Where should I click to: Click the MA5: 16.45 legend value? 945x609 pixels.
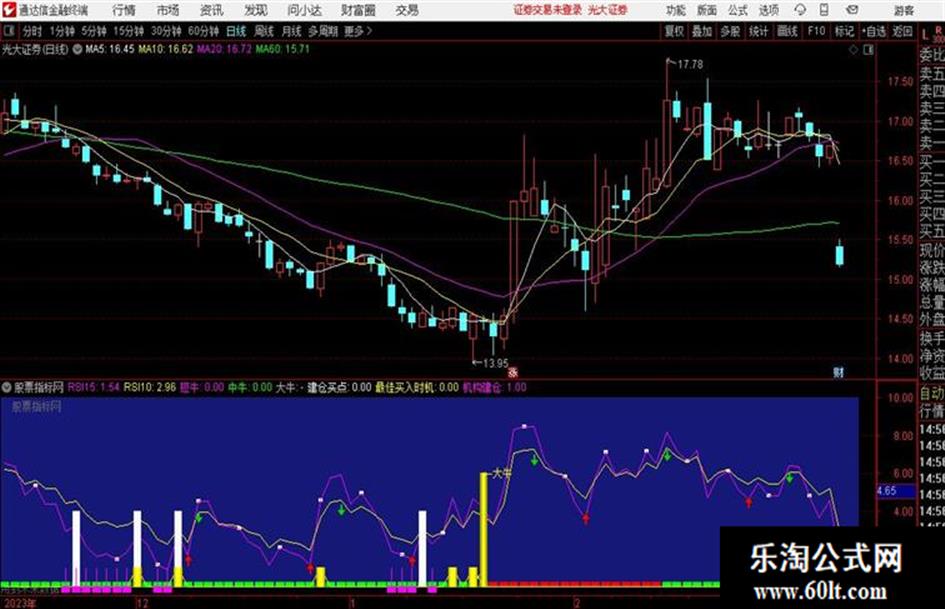tap(110, 49)
